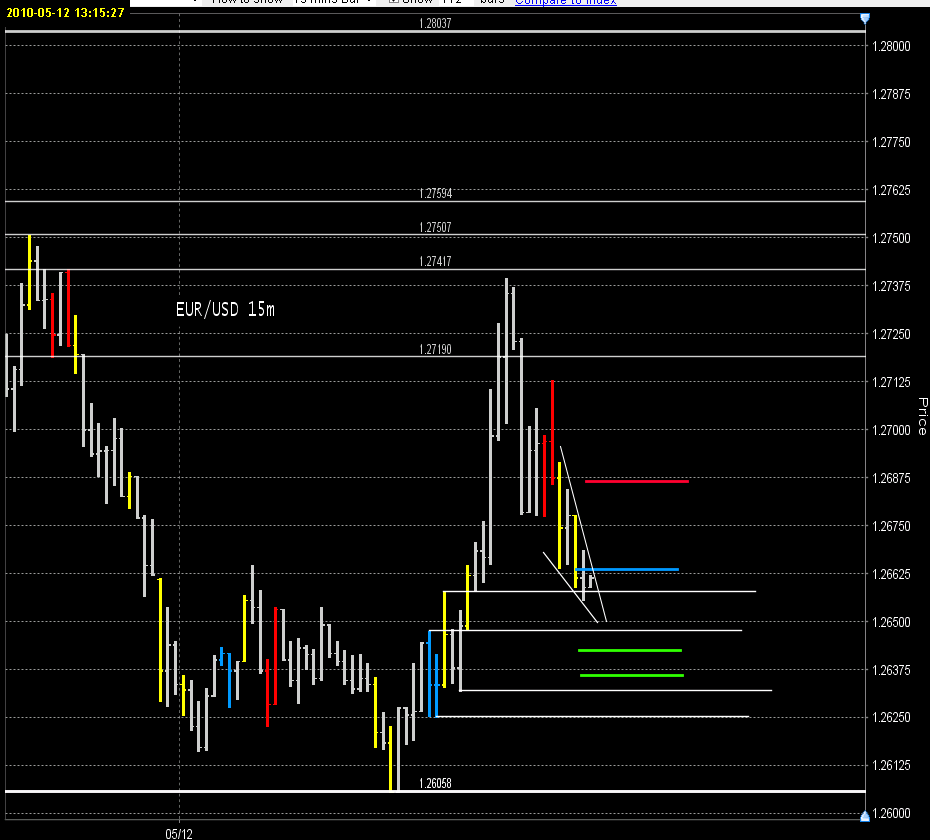930x840 pixels.
Task: Click the 1.27375 price axis value
Action: pos(891,286)
